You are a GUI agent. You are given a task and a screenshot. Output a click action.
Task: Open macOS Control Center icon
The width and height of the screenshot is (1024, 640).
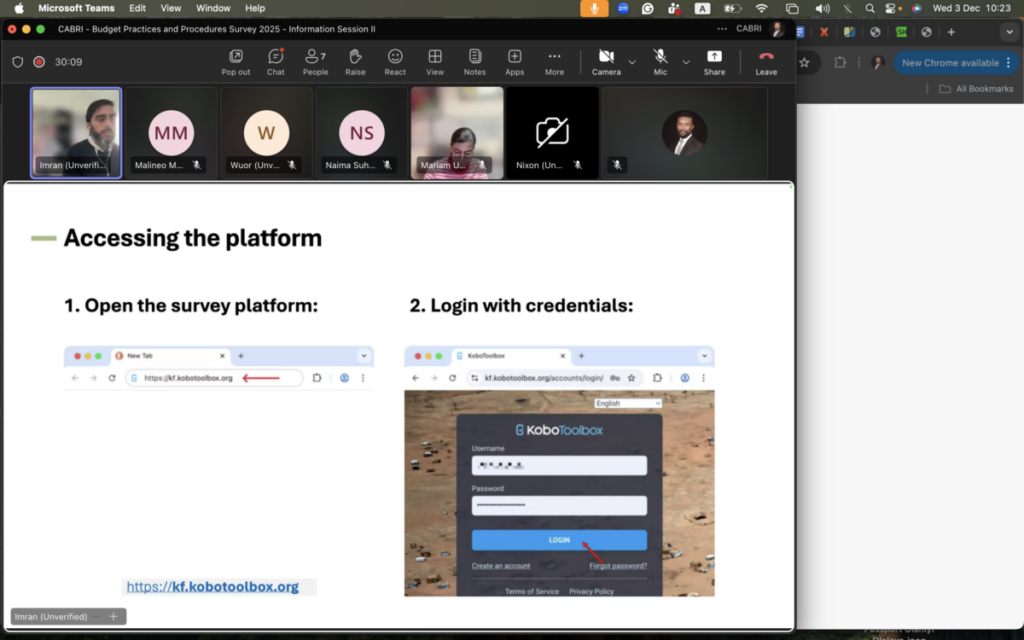point(891,8)
